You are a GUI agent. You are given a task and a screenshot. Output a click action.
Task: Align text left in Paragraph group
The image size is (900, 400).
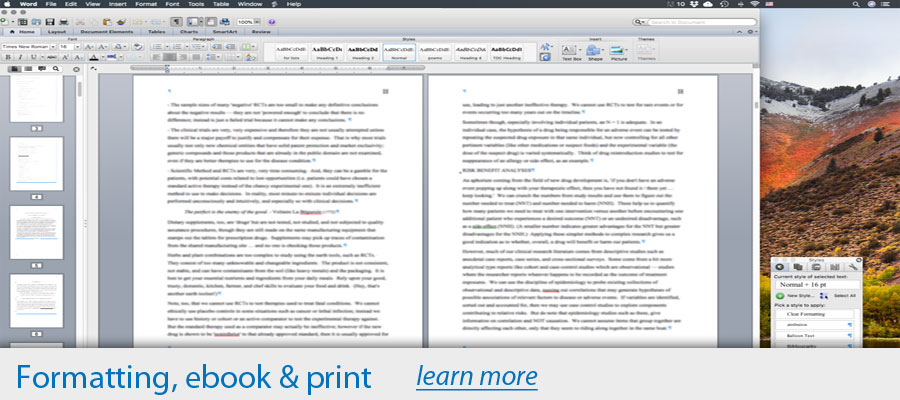tap(156, 57)
